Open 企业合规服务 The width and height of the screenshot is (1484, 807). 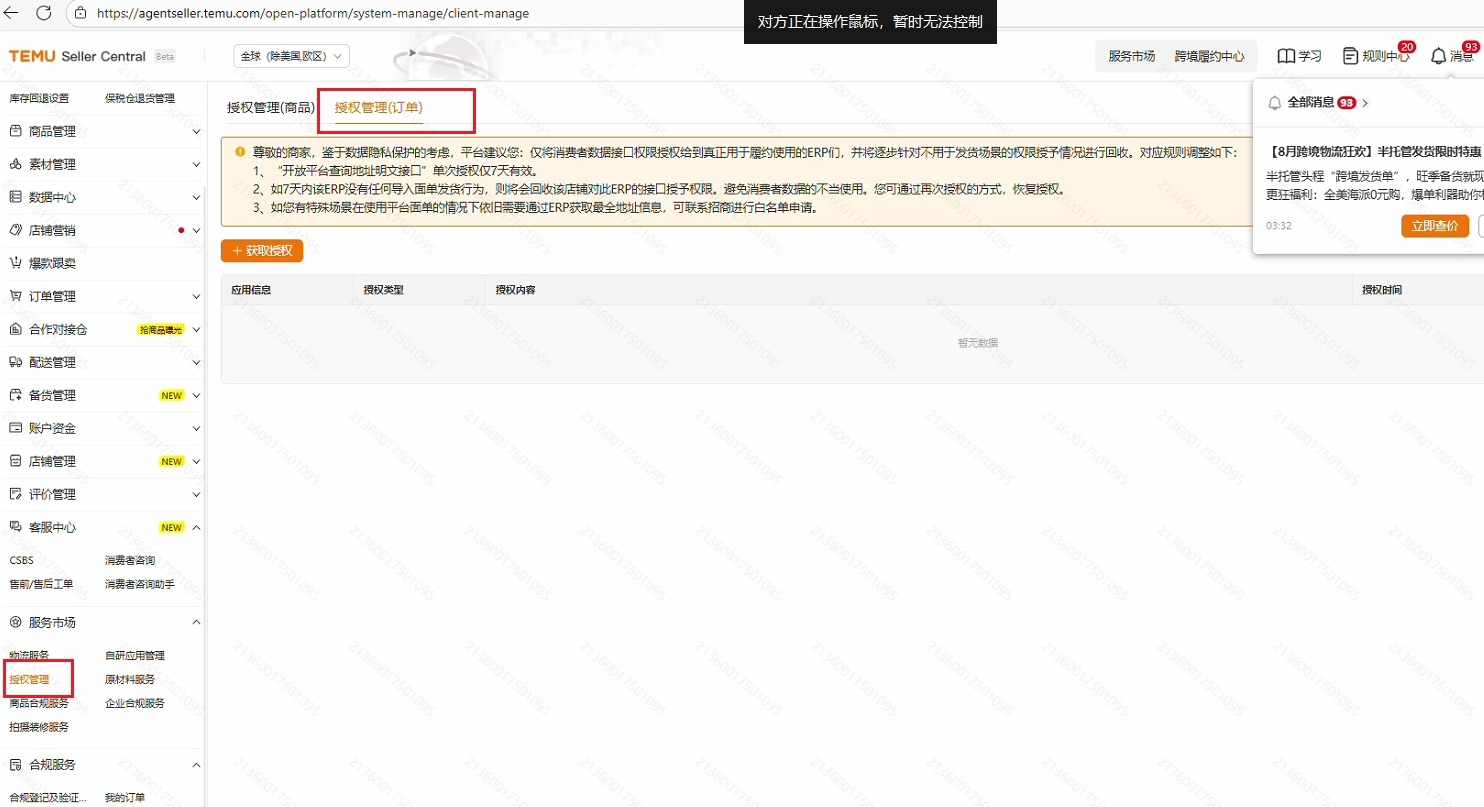pos(135,703)
